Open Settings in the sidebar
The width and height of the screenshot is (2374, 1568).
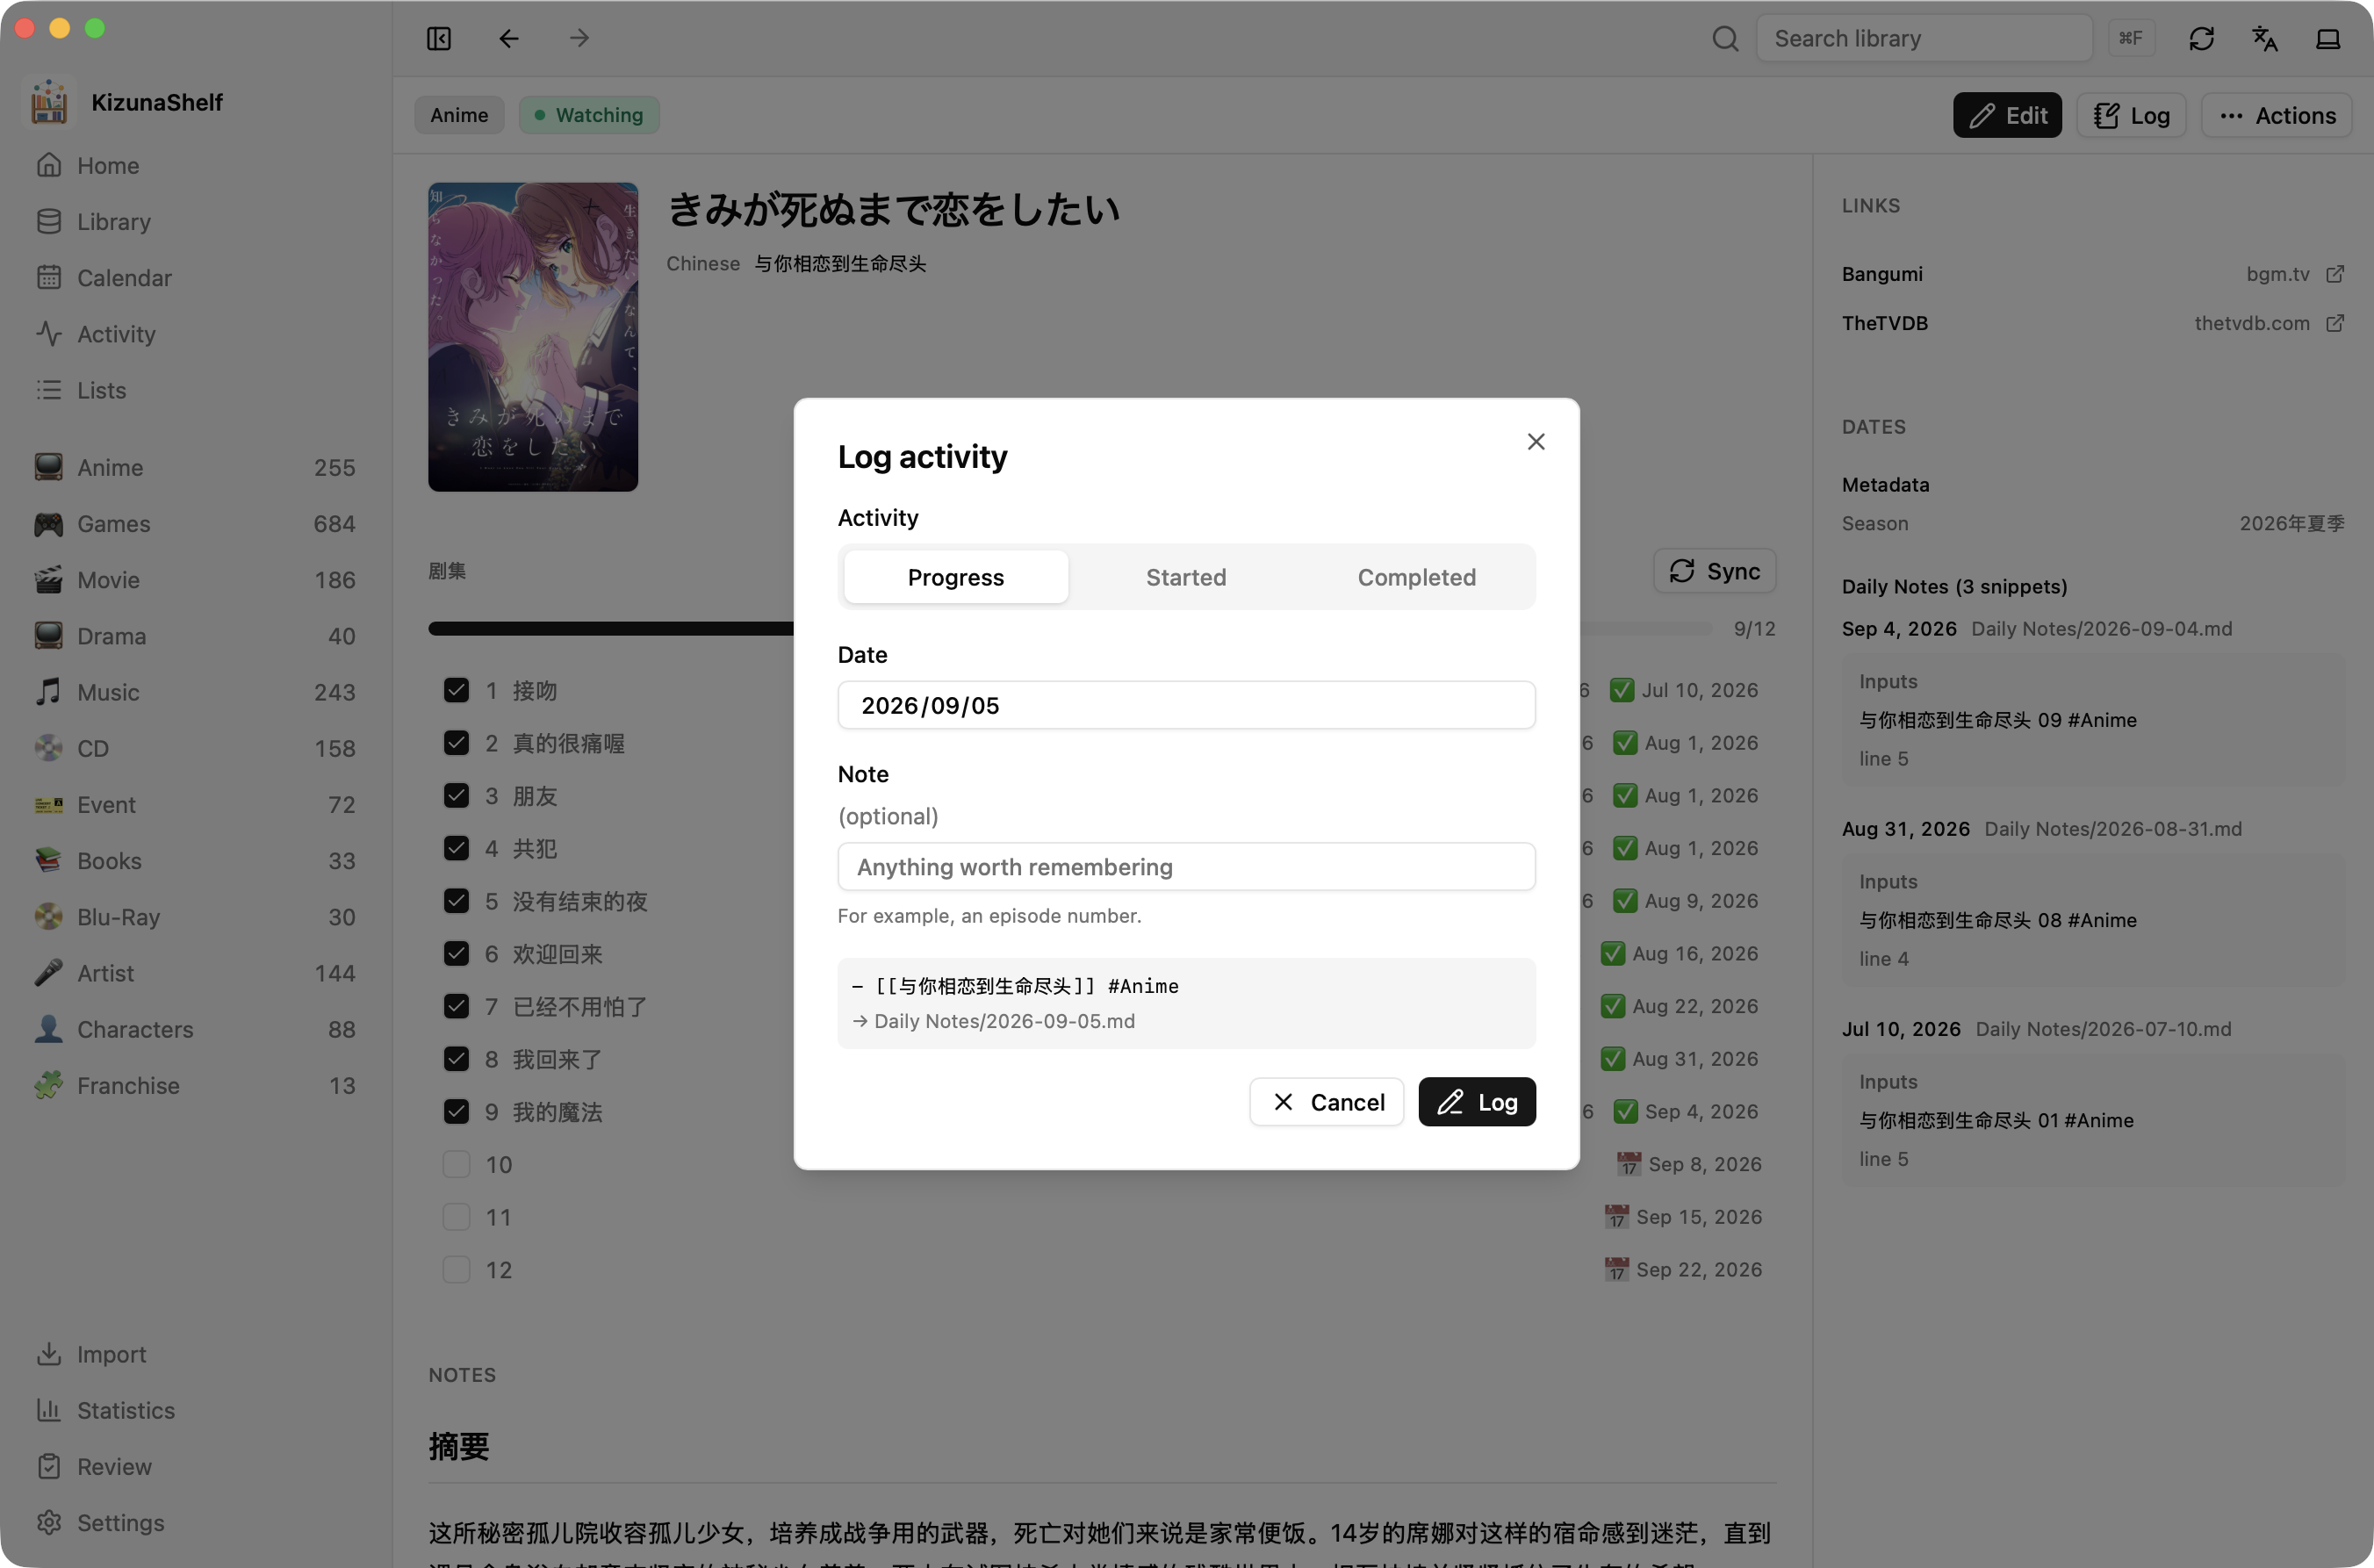pyautogui.click(x=196, y=1522)
